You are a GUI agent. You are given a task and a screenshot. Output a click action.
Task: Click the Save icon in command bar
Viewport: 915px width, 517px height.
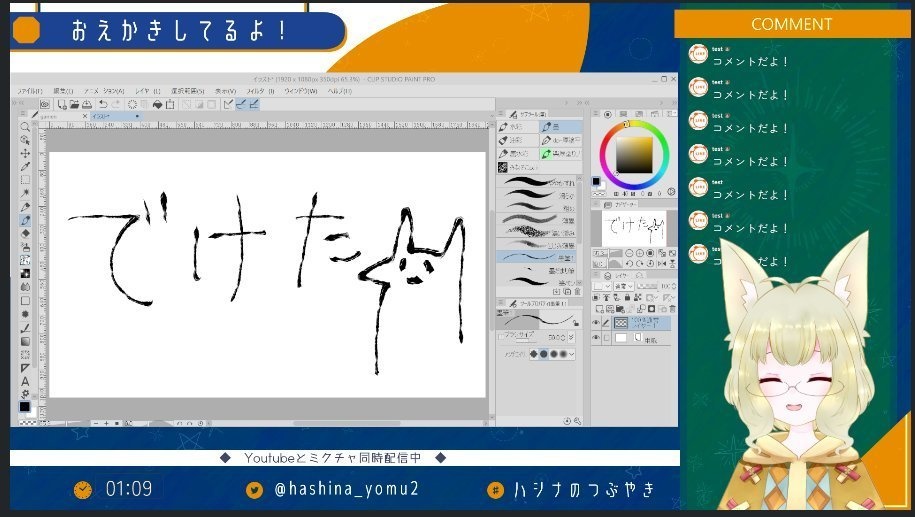(x=86, y=104)
